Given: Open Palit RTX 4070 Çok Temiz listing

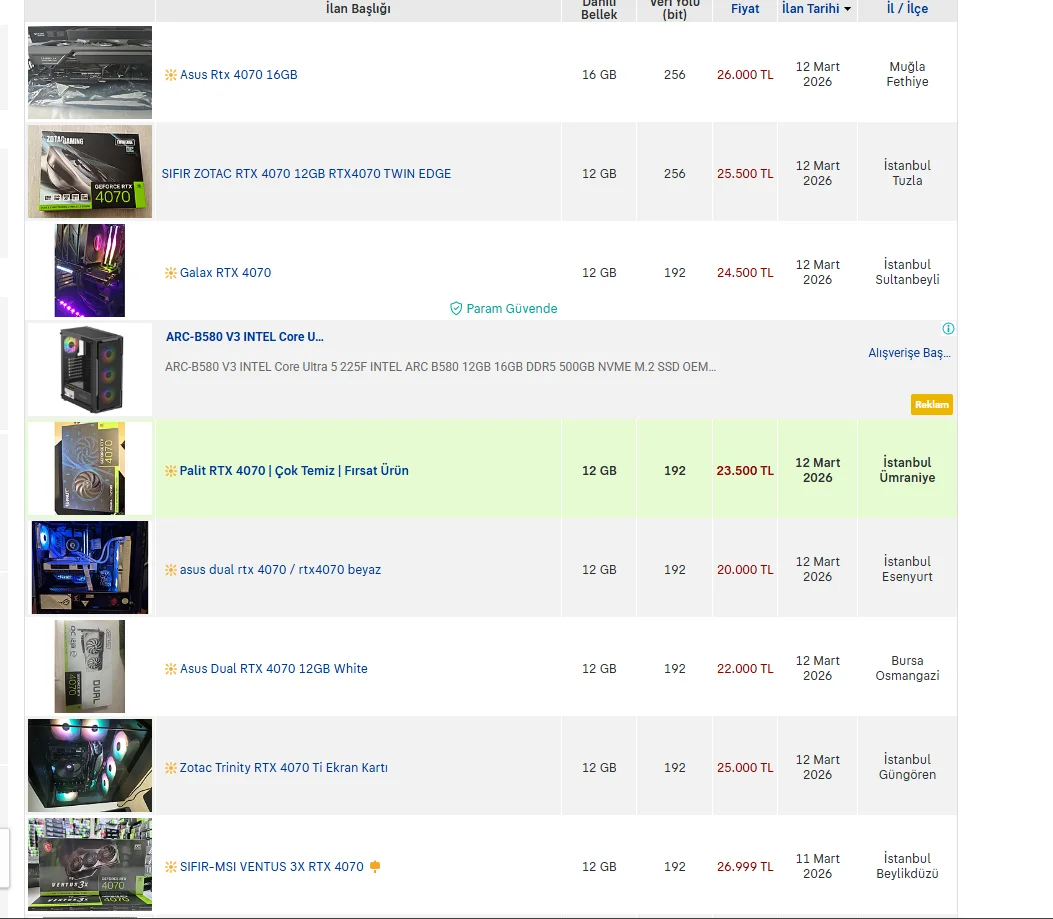Looking at the screenshot, I should click(294, 471).
